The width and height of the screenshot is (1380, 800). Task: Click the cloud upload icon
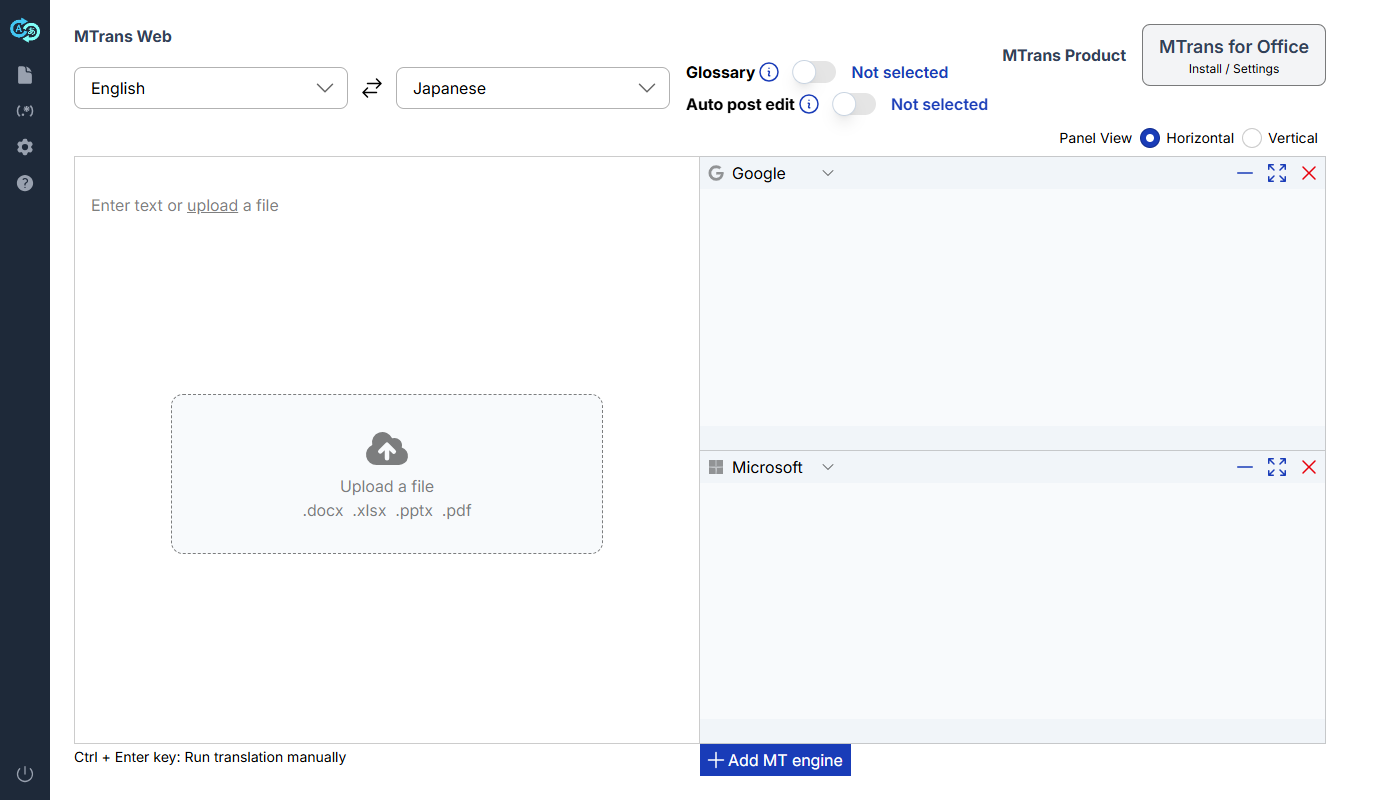tap(387, 449)
